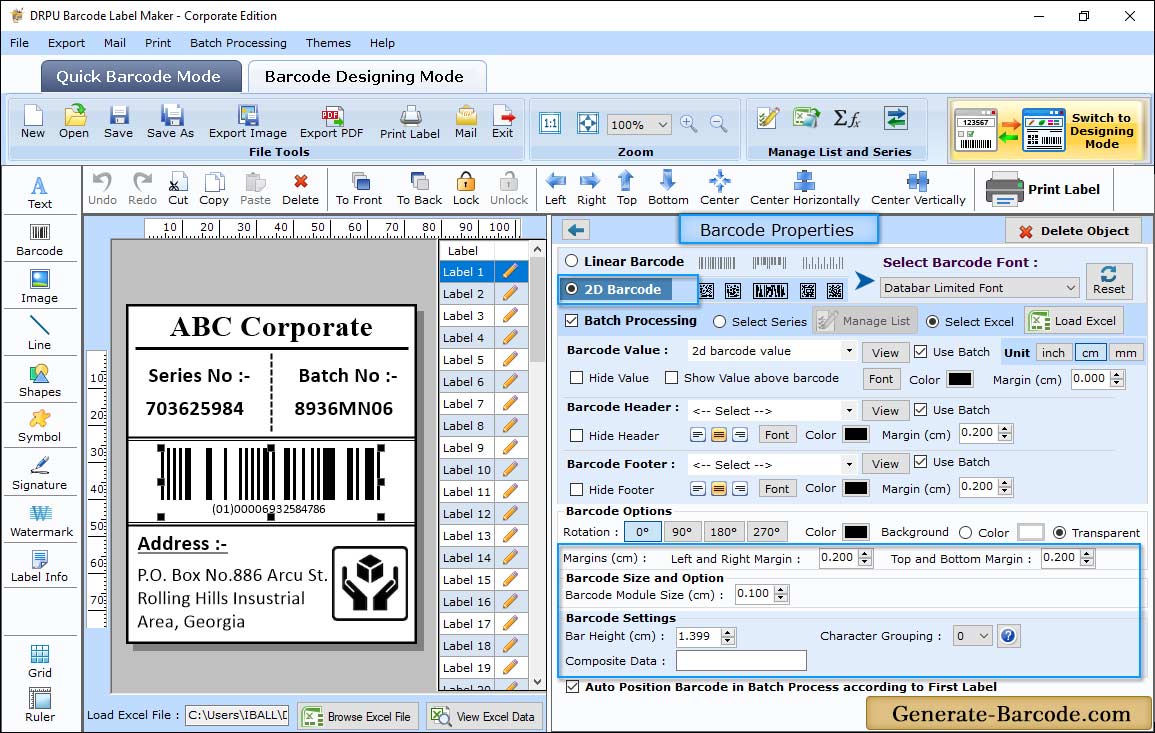This screenshot has height=733, width=1155.
Task: Click the Delete Object button
Action: [1073, 231]
